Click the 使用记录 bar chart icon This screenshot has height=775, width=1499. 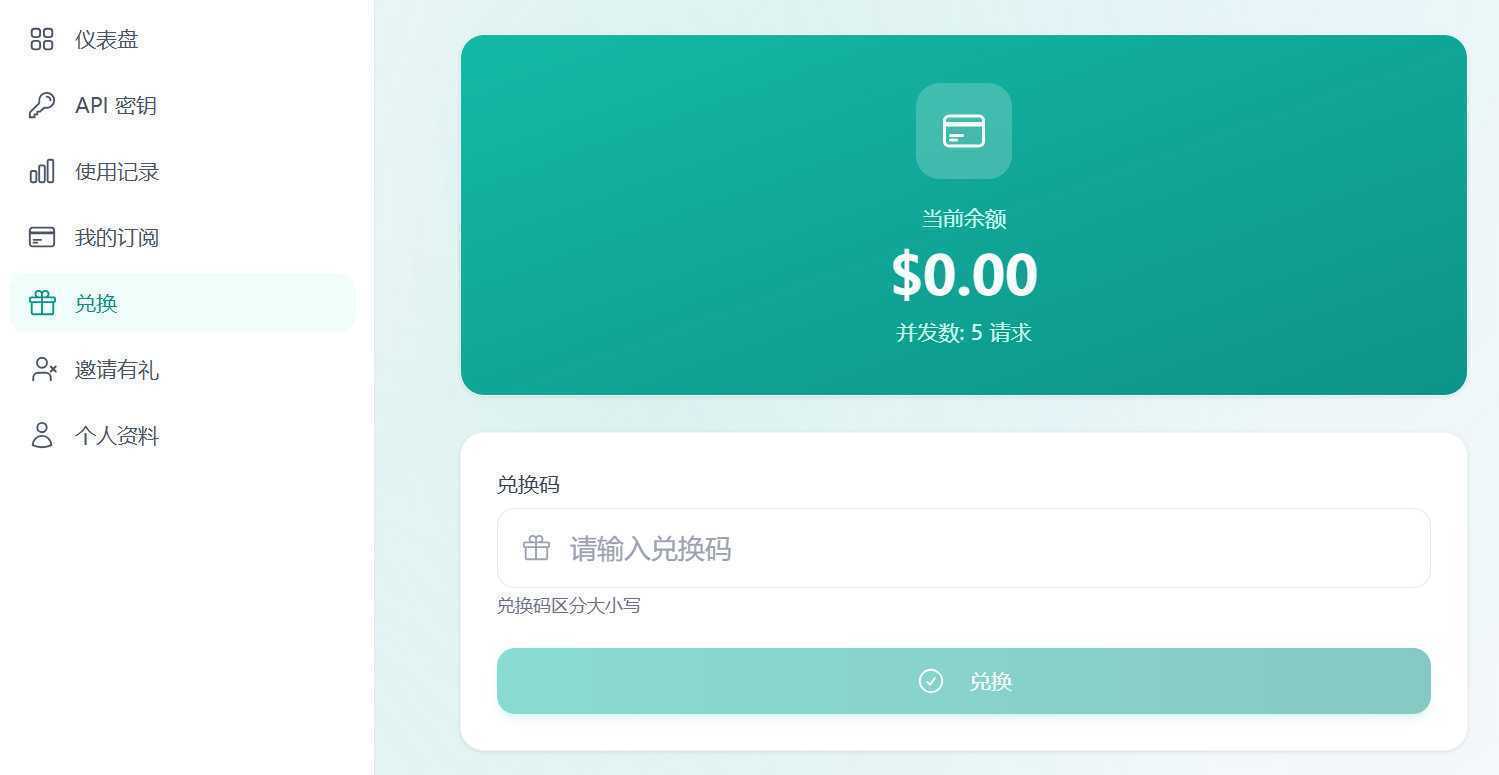(42, 171)
